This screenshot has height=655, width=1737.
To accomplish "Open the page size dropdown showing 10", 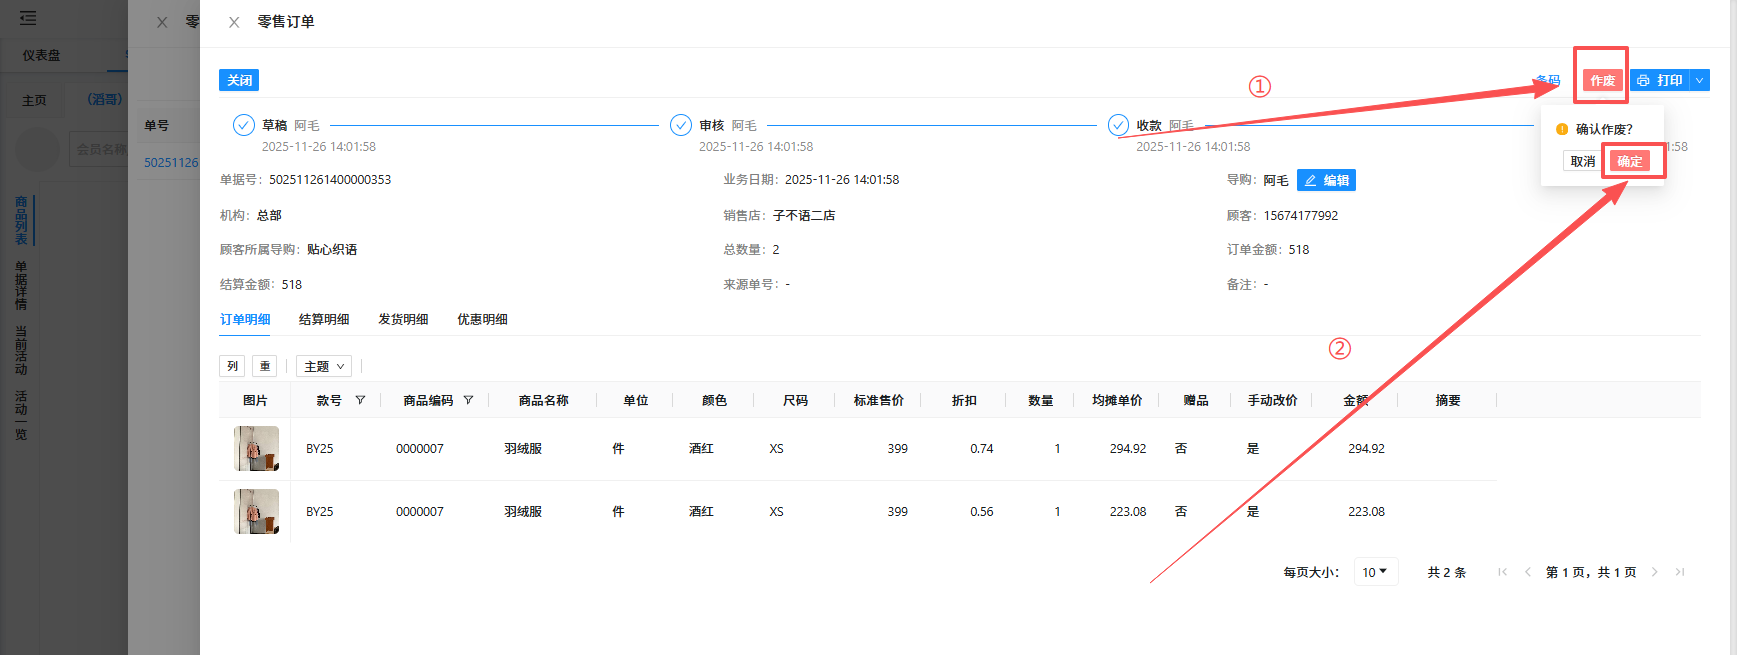I will click(x=1375, y=572).
